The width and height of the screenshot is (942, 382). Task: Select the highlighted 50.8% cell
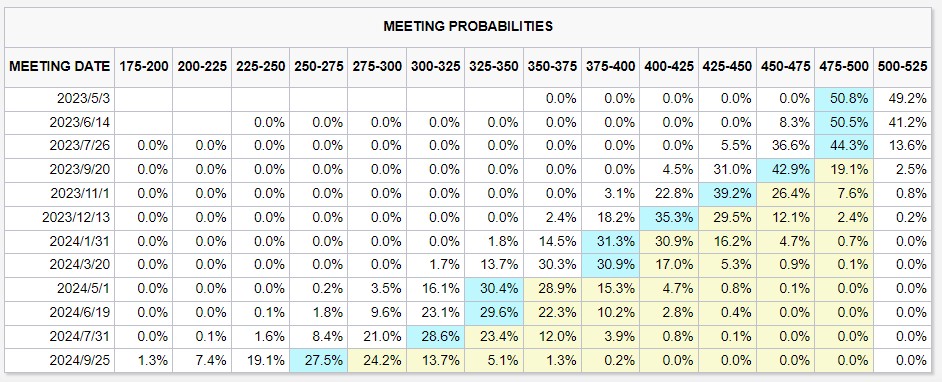(843, 99)
